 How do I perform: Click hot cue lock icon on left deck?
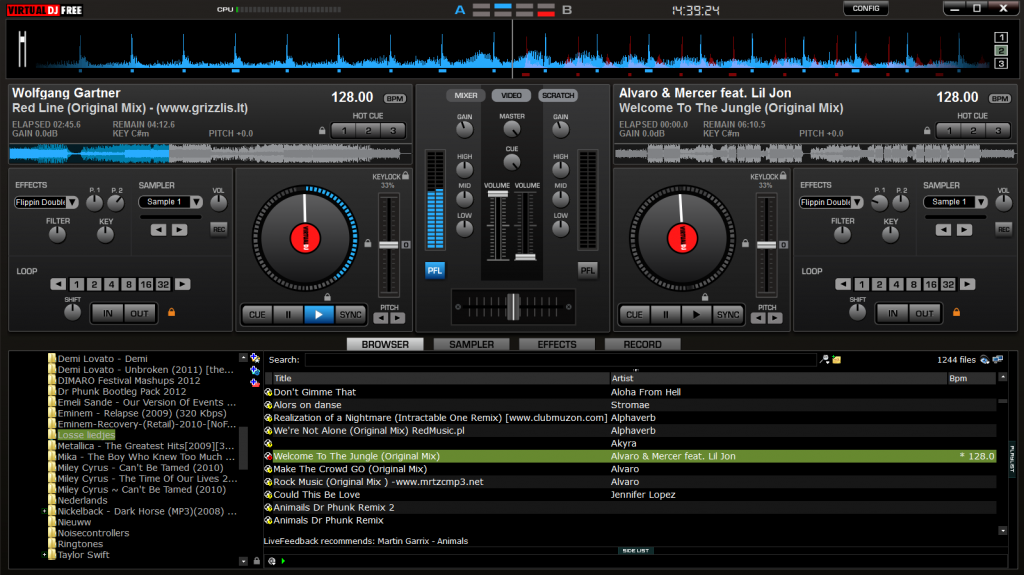(x=322, y=131)
